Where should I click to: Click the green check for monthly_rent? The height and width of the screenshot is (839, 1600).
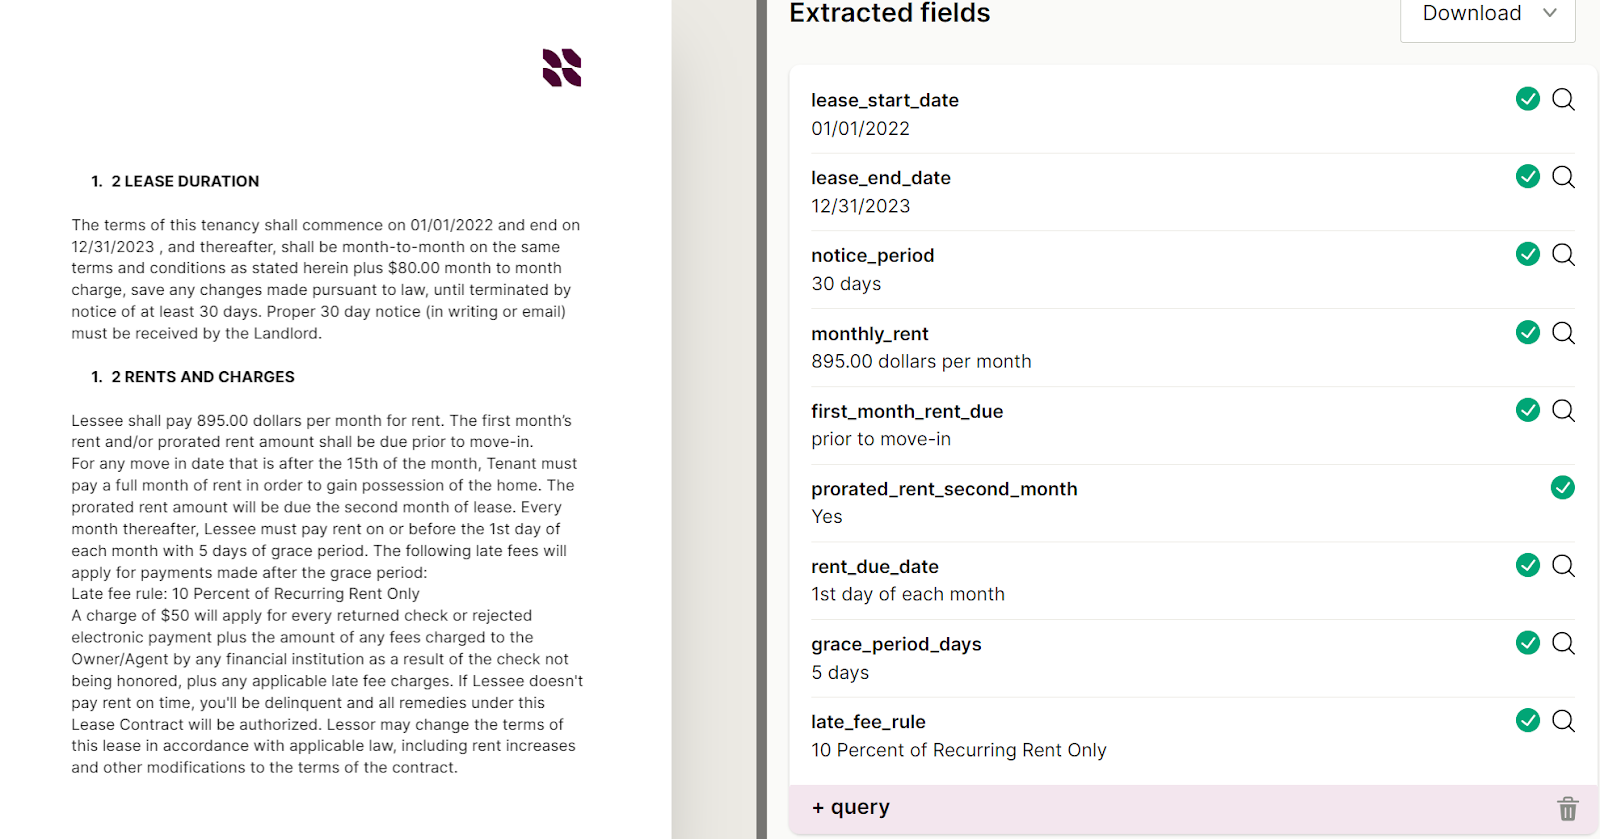coord(1528,332)
